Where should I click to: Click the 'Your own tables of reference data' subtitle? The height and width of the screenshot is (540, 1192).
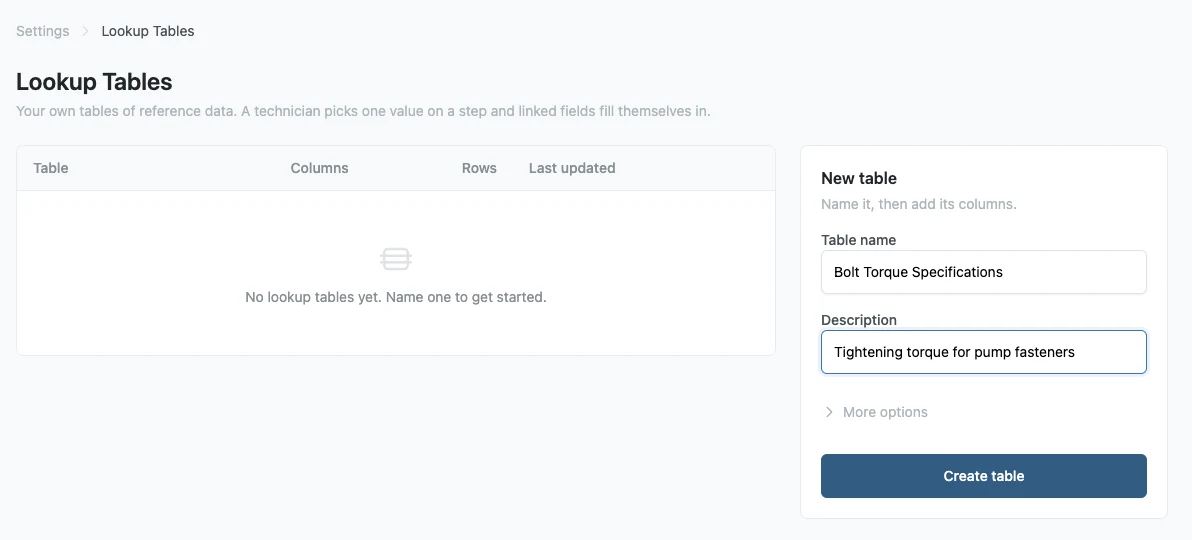(x=363, y=112)
